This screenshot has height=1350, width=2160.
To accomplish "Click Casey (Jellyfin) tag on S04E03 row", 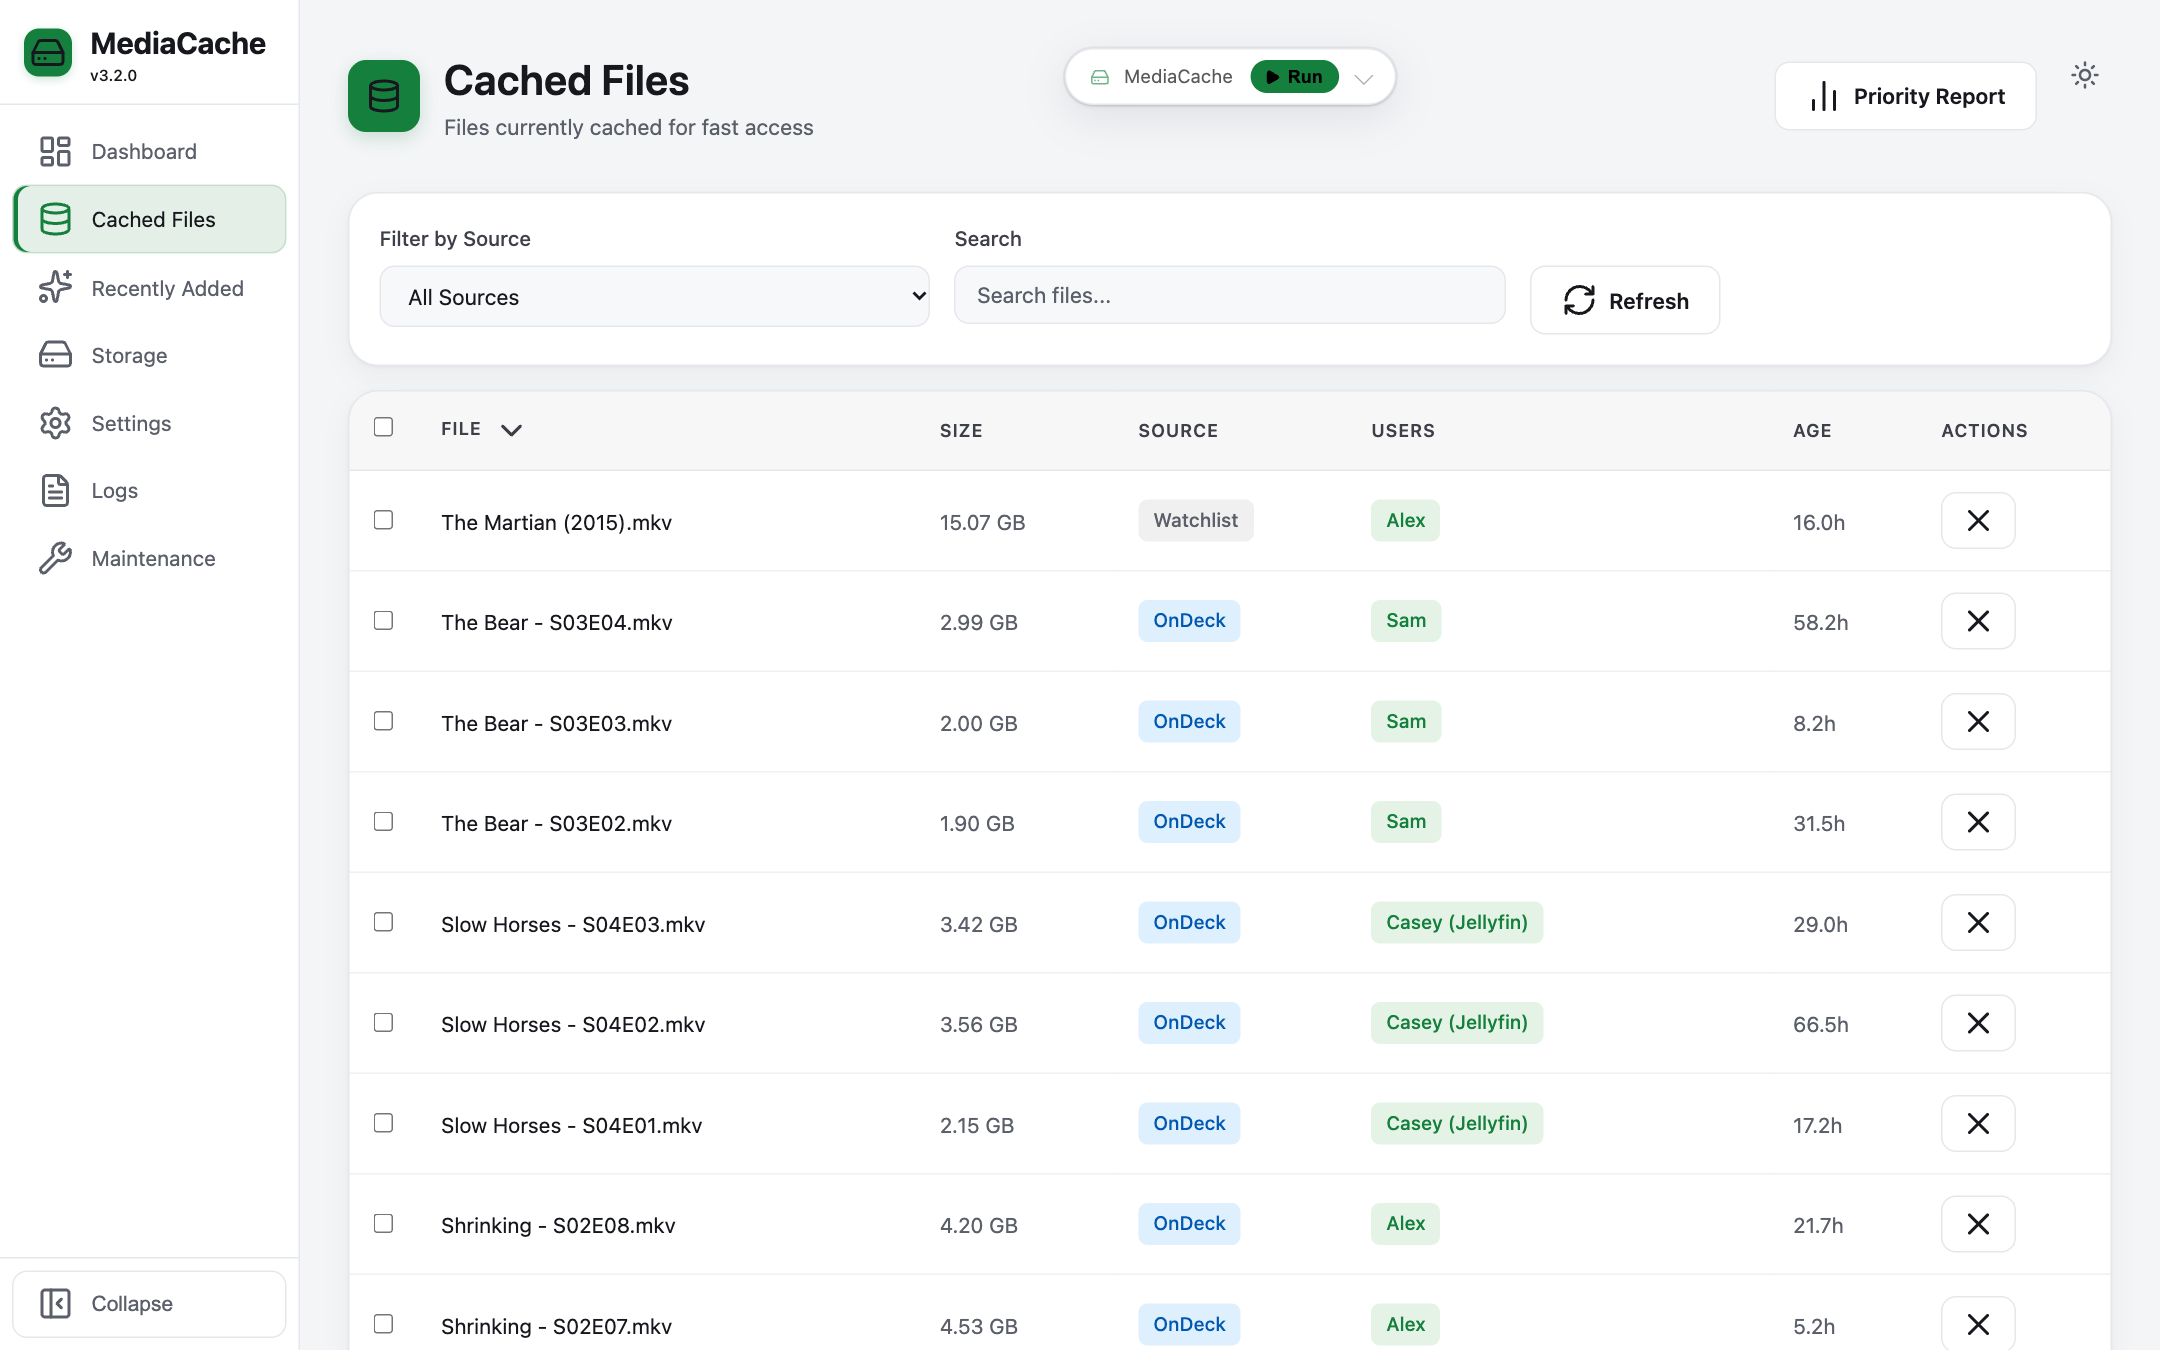I will 1456,922.
